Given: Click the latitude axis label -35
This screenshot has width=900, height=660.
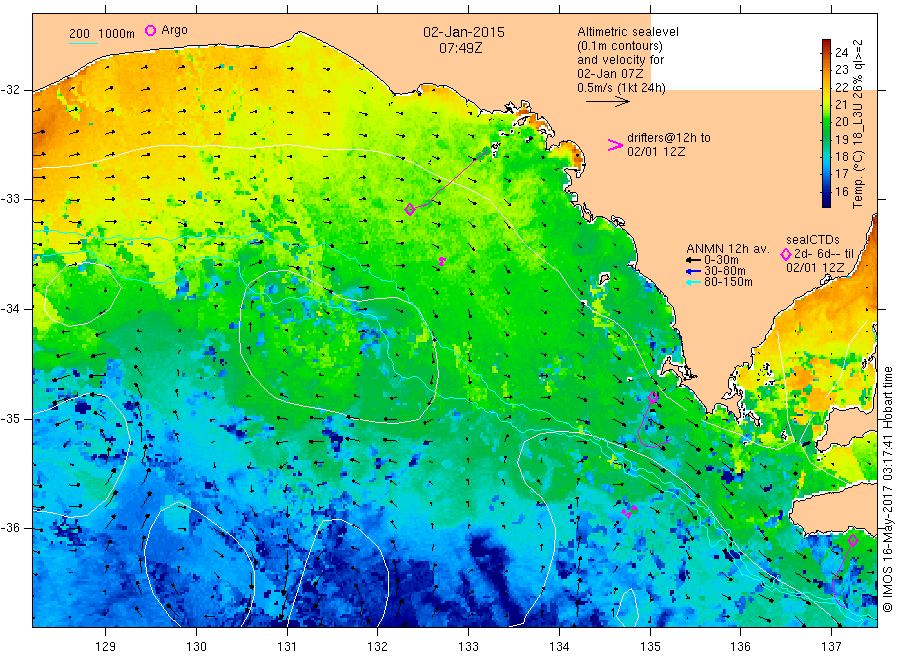Looking at the screenshot, I should (10, 418).
